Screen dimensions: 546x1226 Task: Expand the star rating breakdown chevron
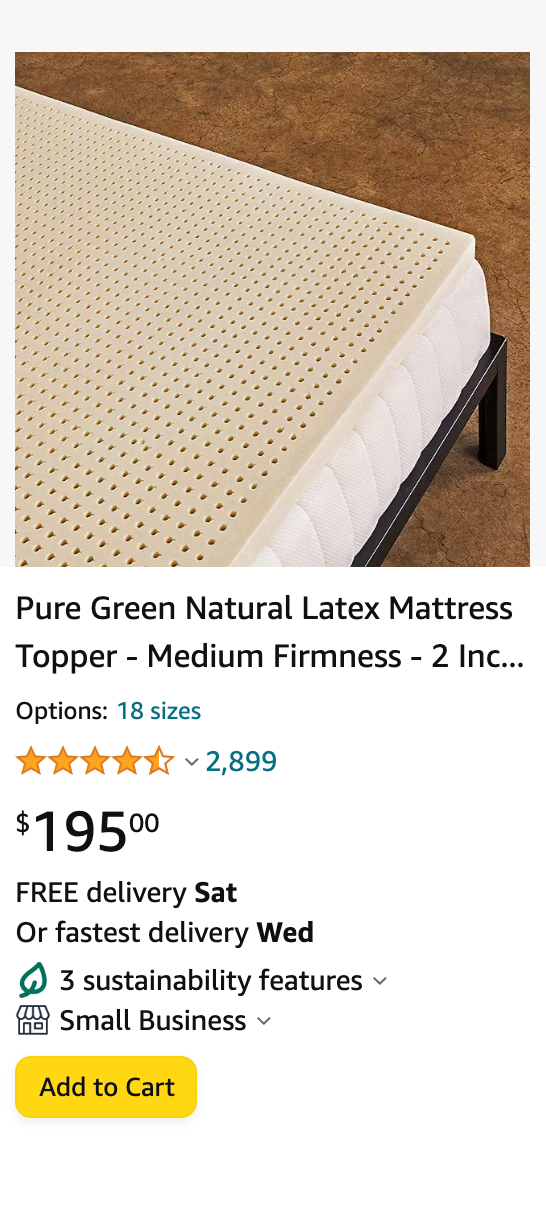(191, 763)
